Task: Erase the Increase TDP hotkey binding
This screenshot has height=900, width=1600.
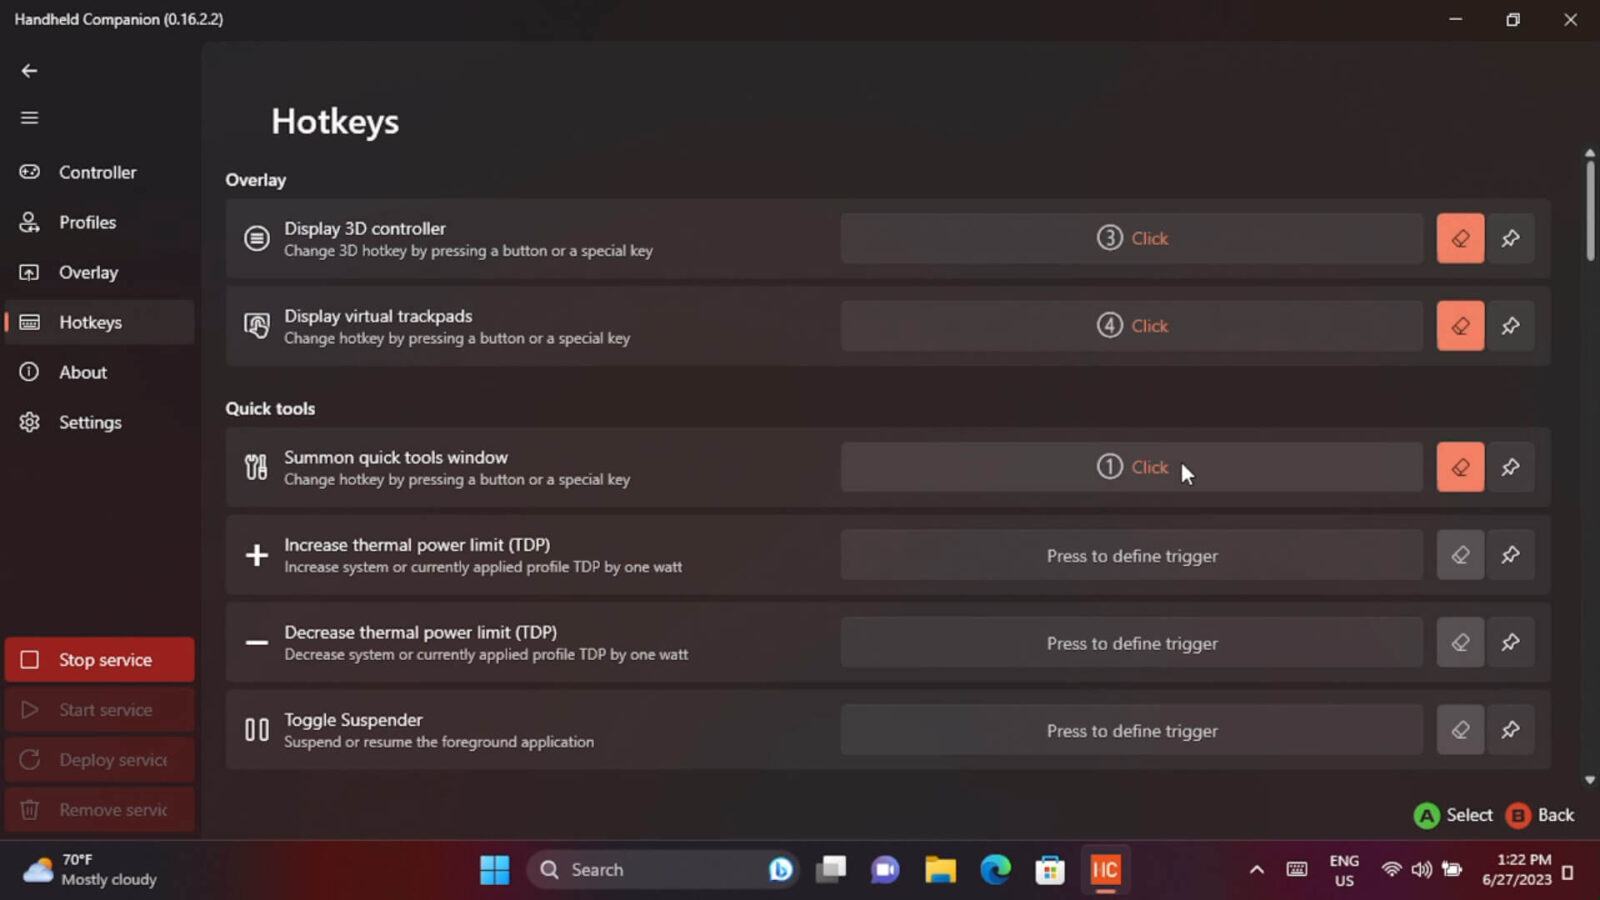Action: point(1460,555)
